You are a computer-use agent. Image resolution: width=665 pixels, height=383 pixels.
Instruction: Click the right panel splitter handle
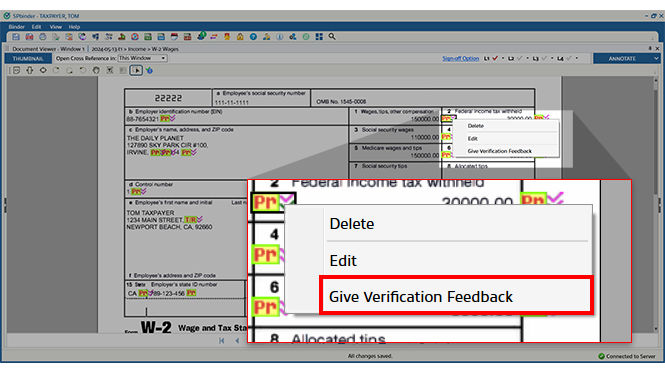pyautogui.click(x=660, y=205)
